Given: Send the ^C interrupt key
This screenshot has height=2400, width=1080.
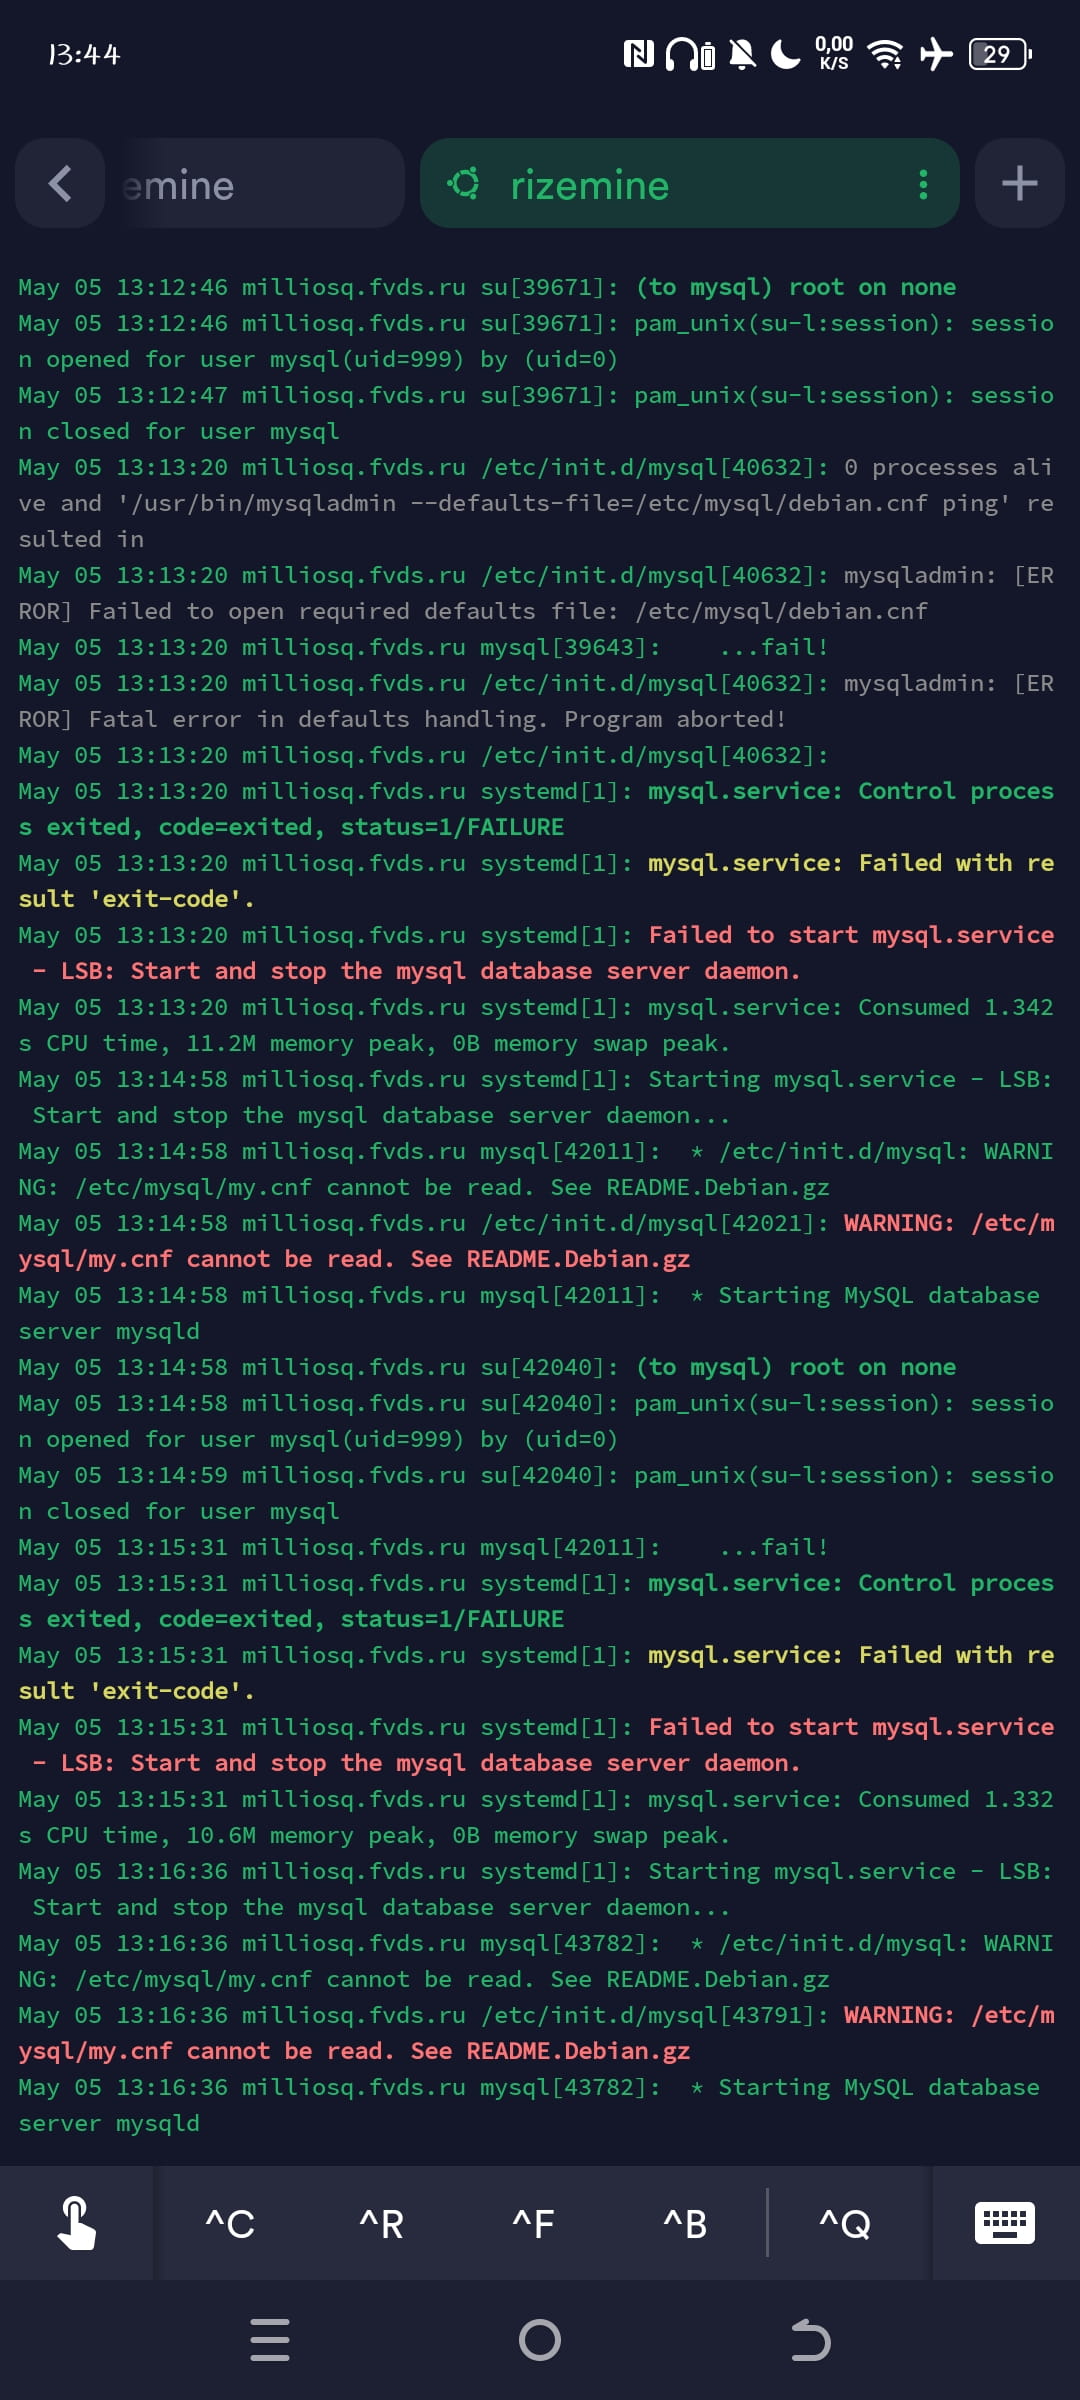Looking at the screenshot, I should pyautogui.click(x=230, y=2224).
